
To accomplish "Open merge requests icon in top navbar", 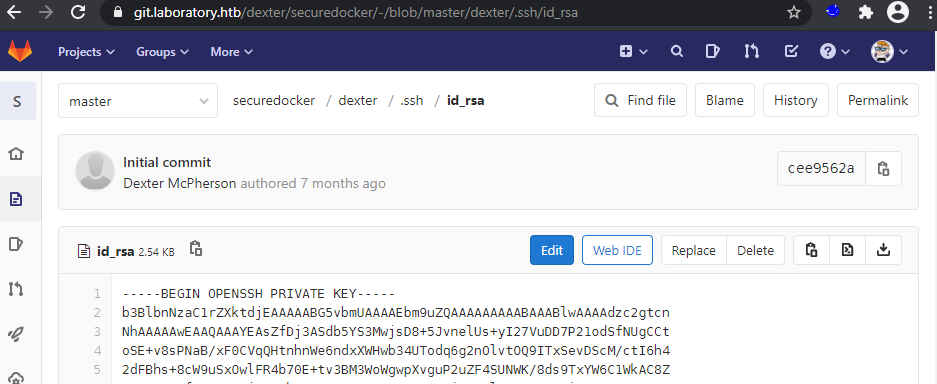I will coord(751,52).
